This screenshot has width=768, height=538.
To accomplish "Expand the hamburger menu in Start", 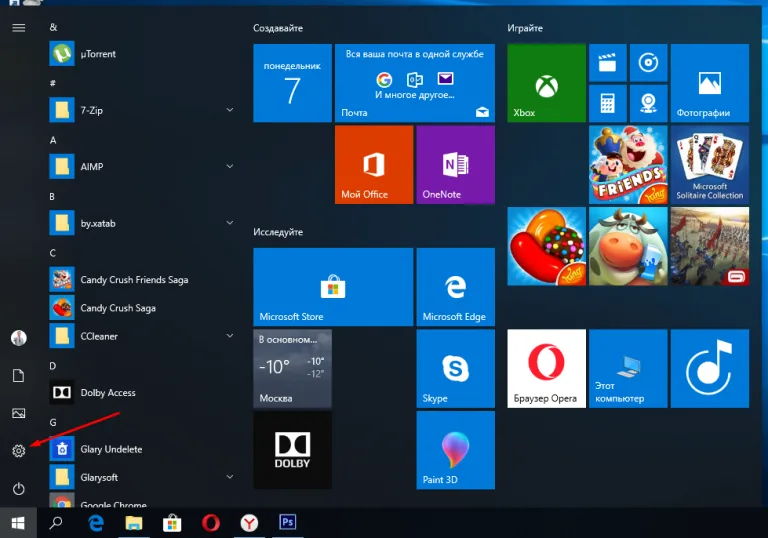I will [19, 28].
